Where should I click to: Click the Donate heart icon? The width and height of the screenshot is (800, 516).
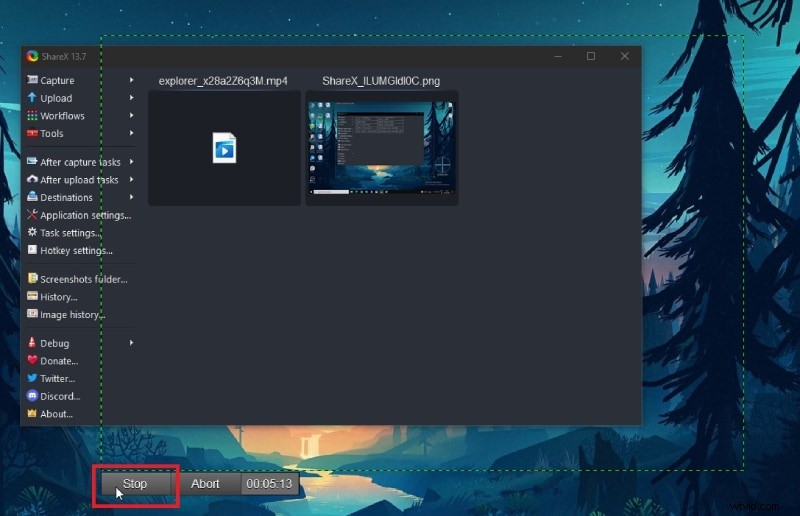[32, 360]
